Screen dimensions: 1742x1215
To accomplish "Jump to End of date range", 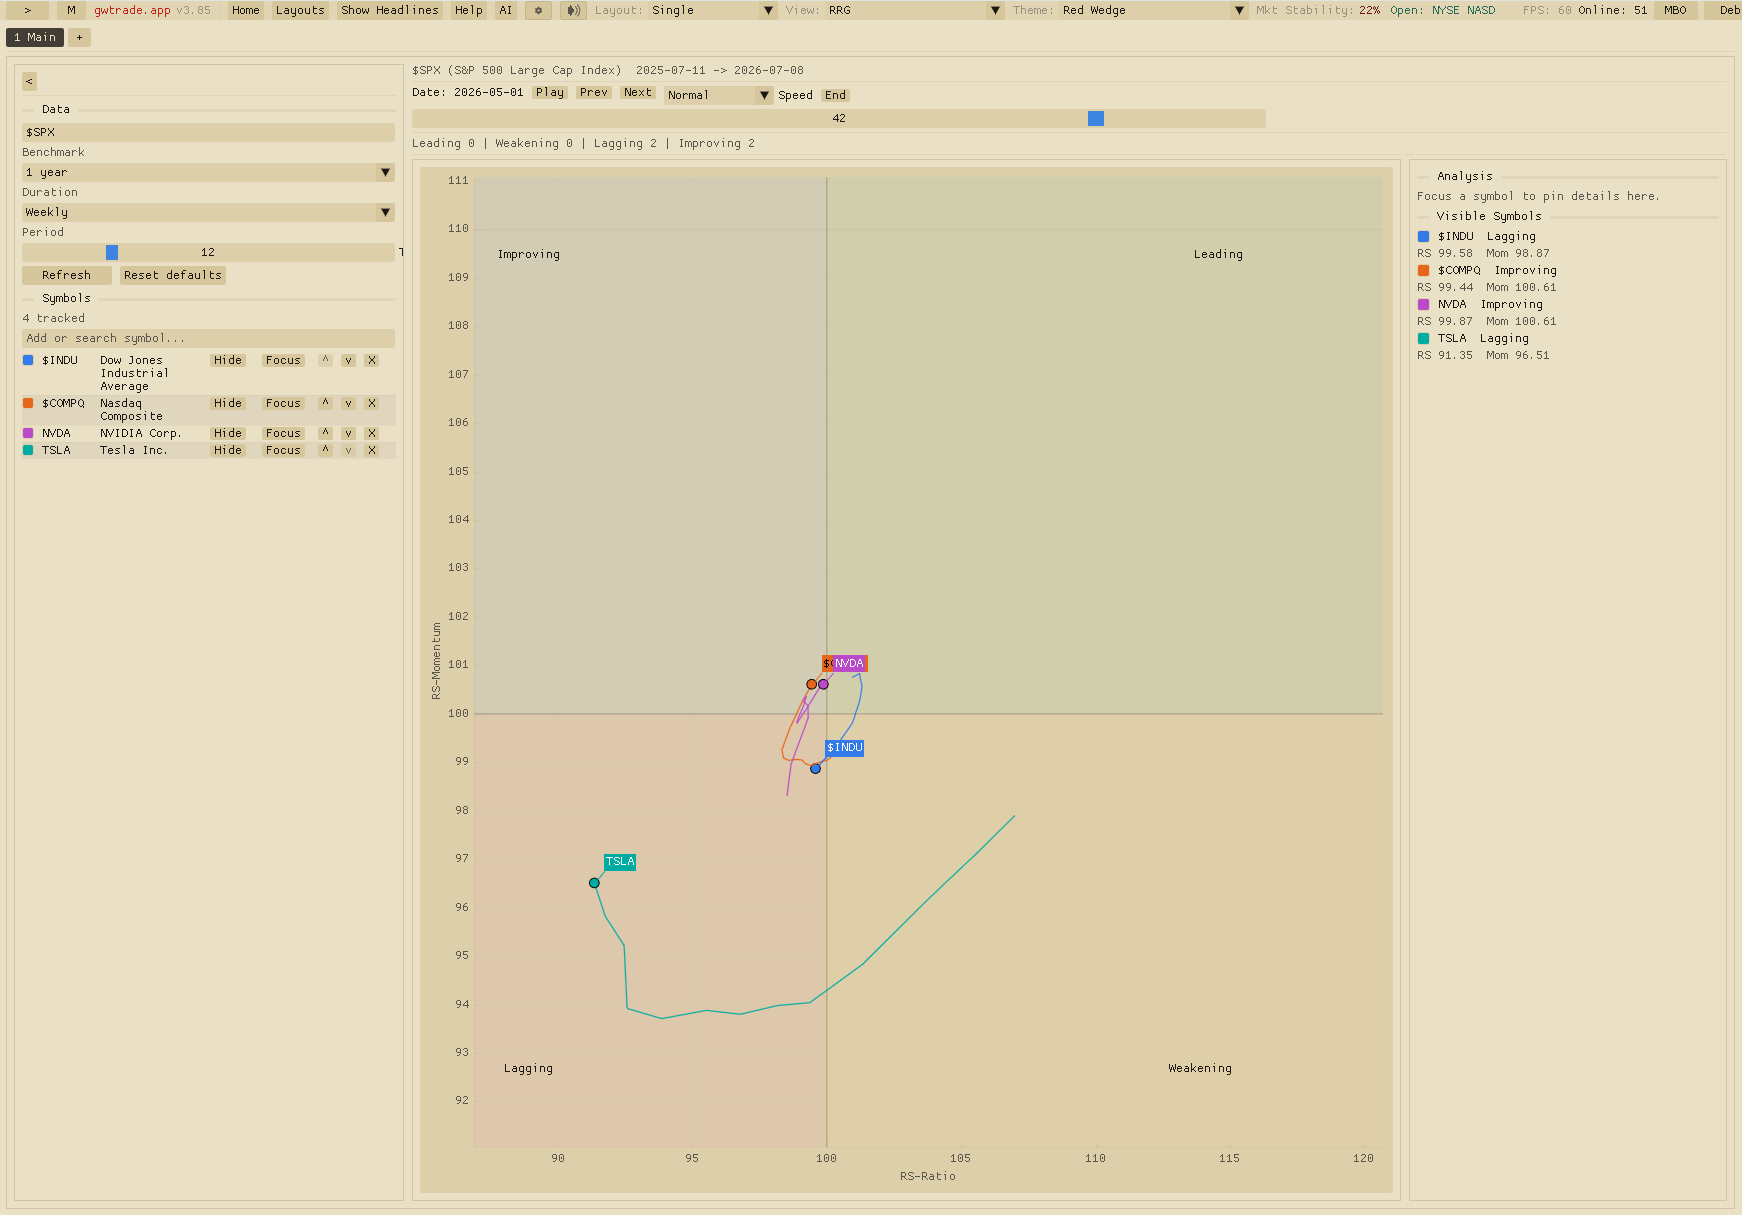I will tap(835, 95).
